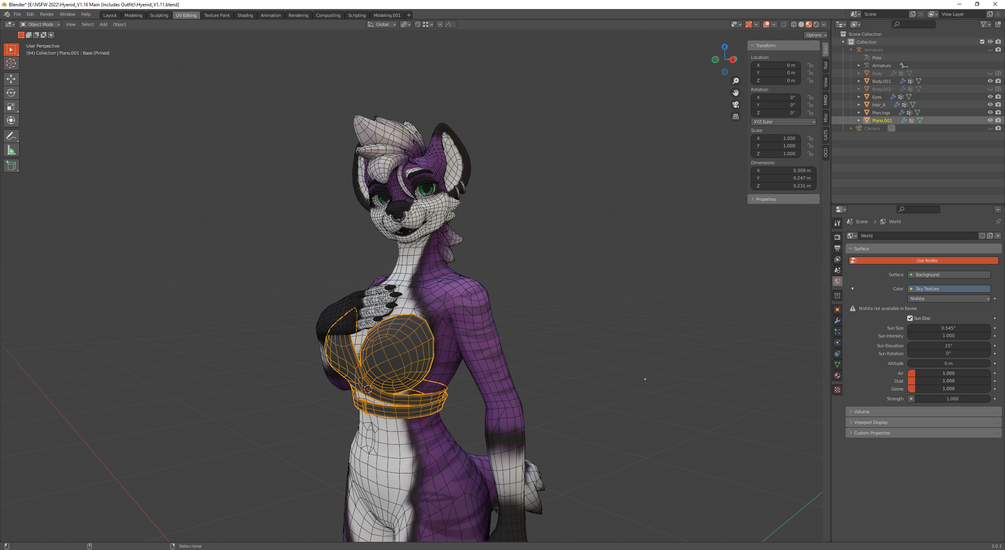This screenshot has width=1005, height=550.
Task: Expand the Viewport Display panel
Action: [923, 422]
